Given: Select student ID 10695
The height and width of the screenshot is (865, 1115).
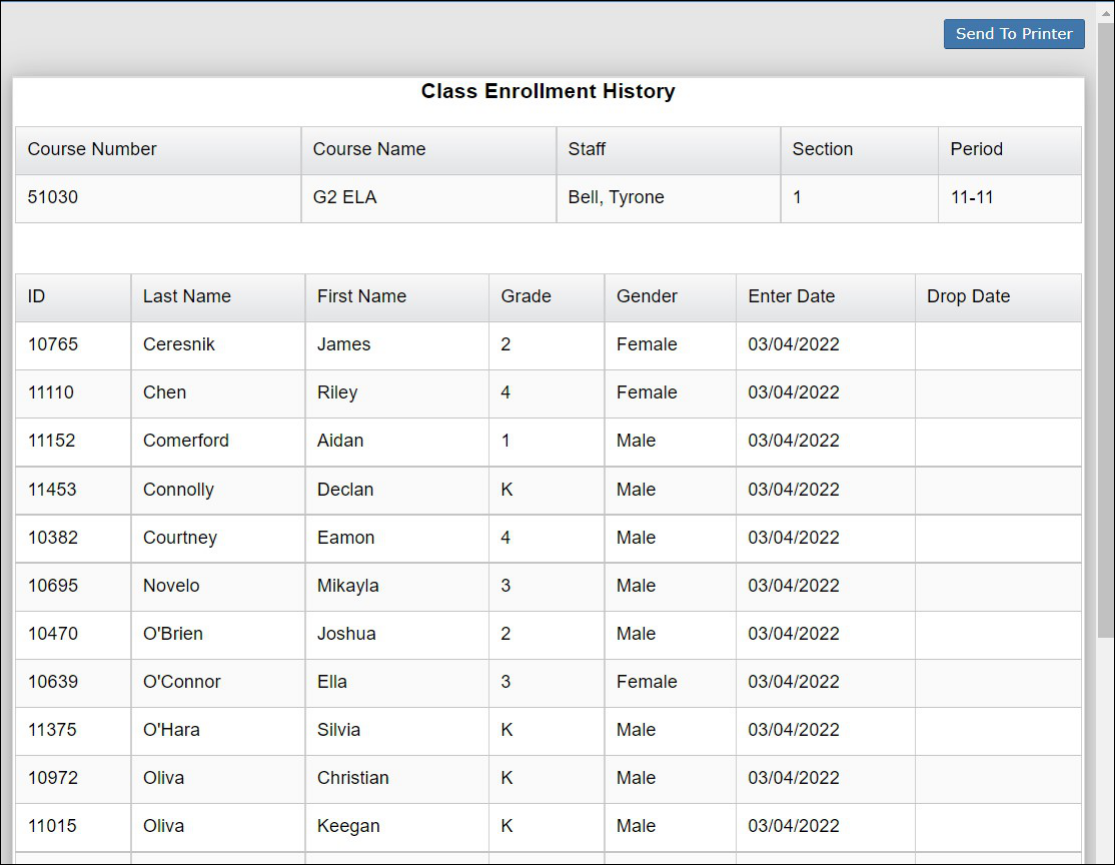Looking at the screenshot, I should 53,586.
